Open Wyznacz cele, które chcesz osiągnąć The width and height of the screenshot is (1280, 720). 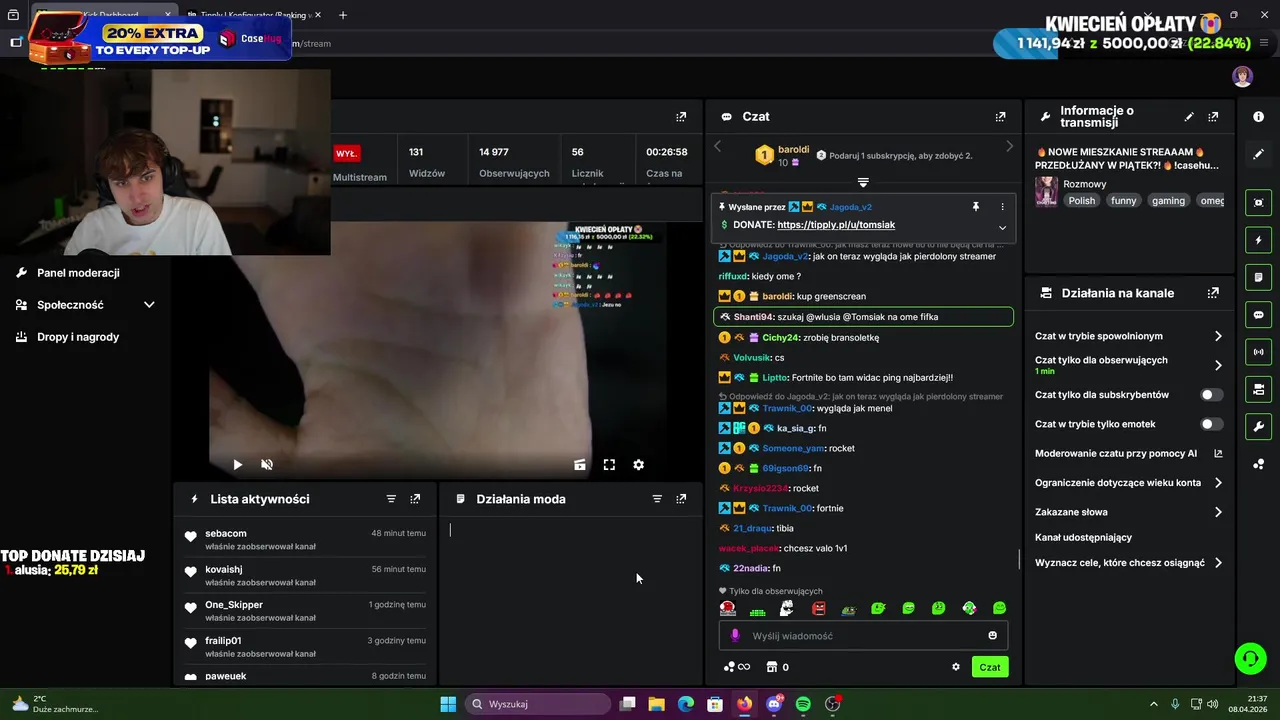[1128, 563]
